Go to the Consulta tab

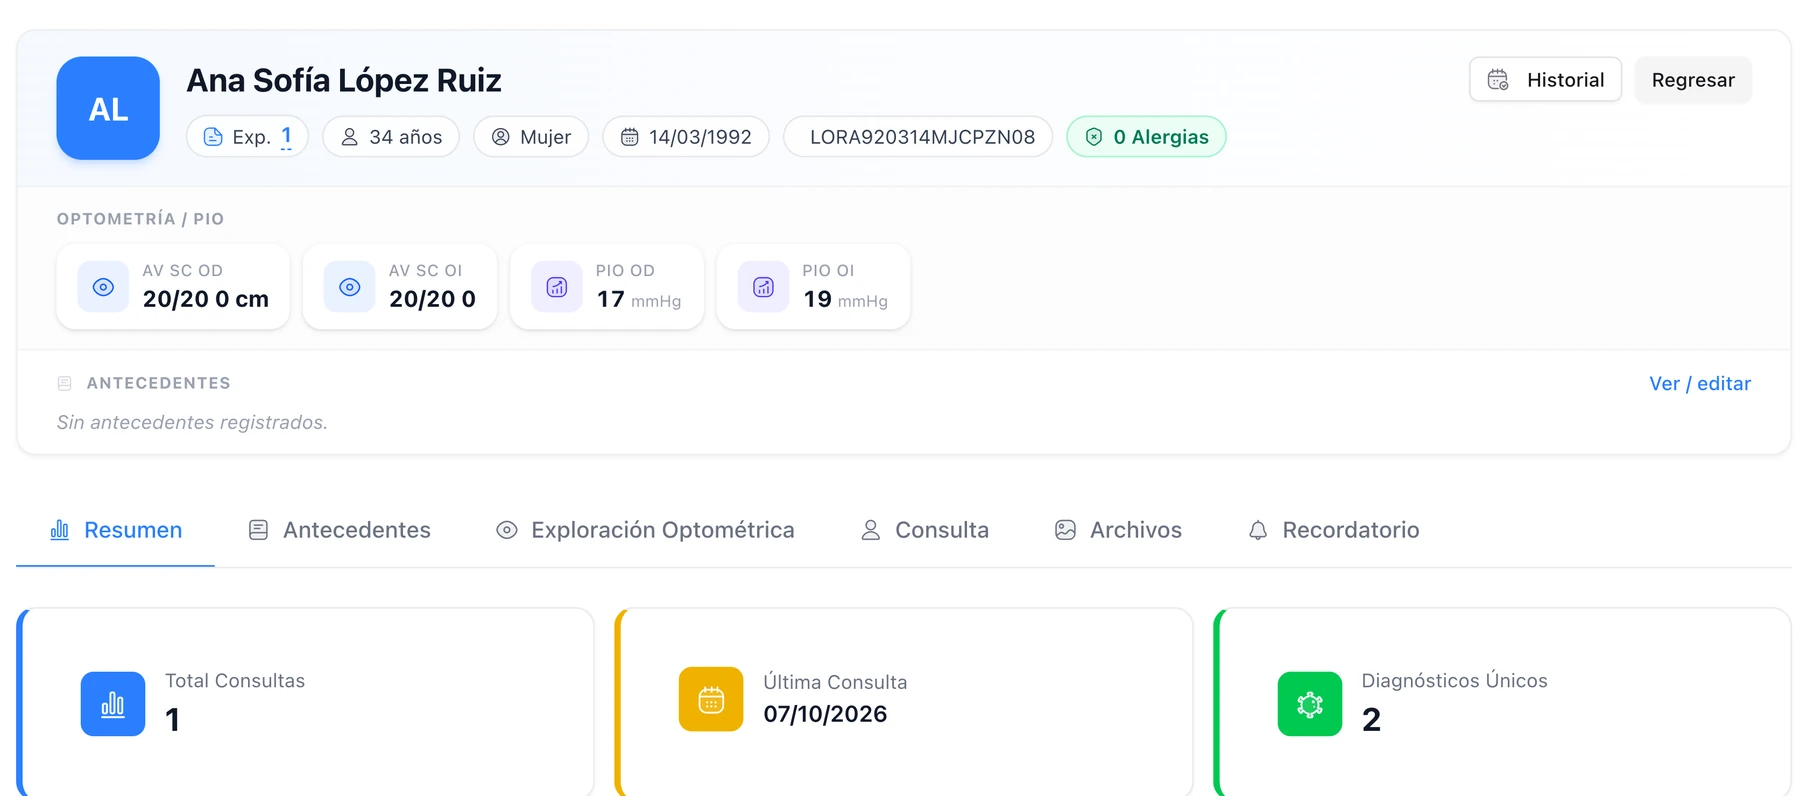pyautogui.click(x=924, y=530)
